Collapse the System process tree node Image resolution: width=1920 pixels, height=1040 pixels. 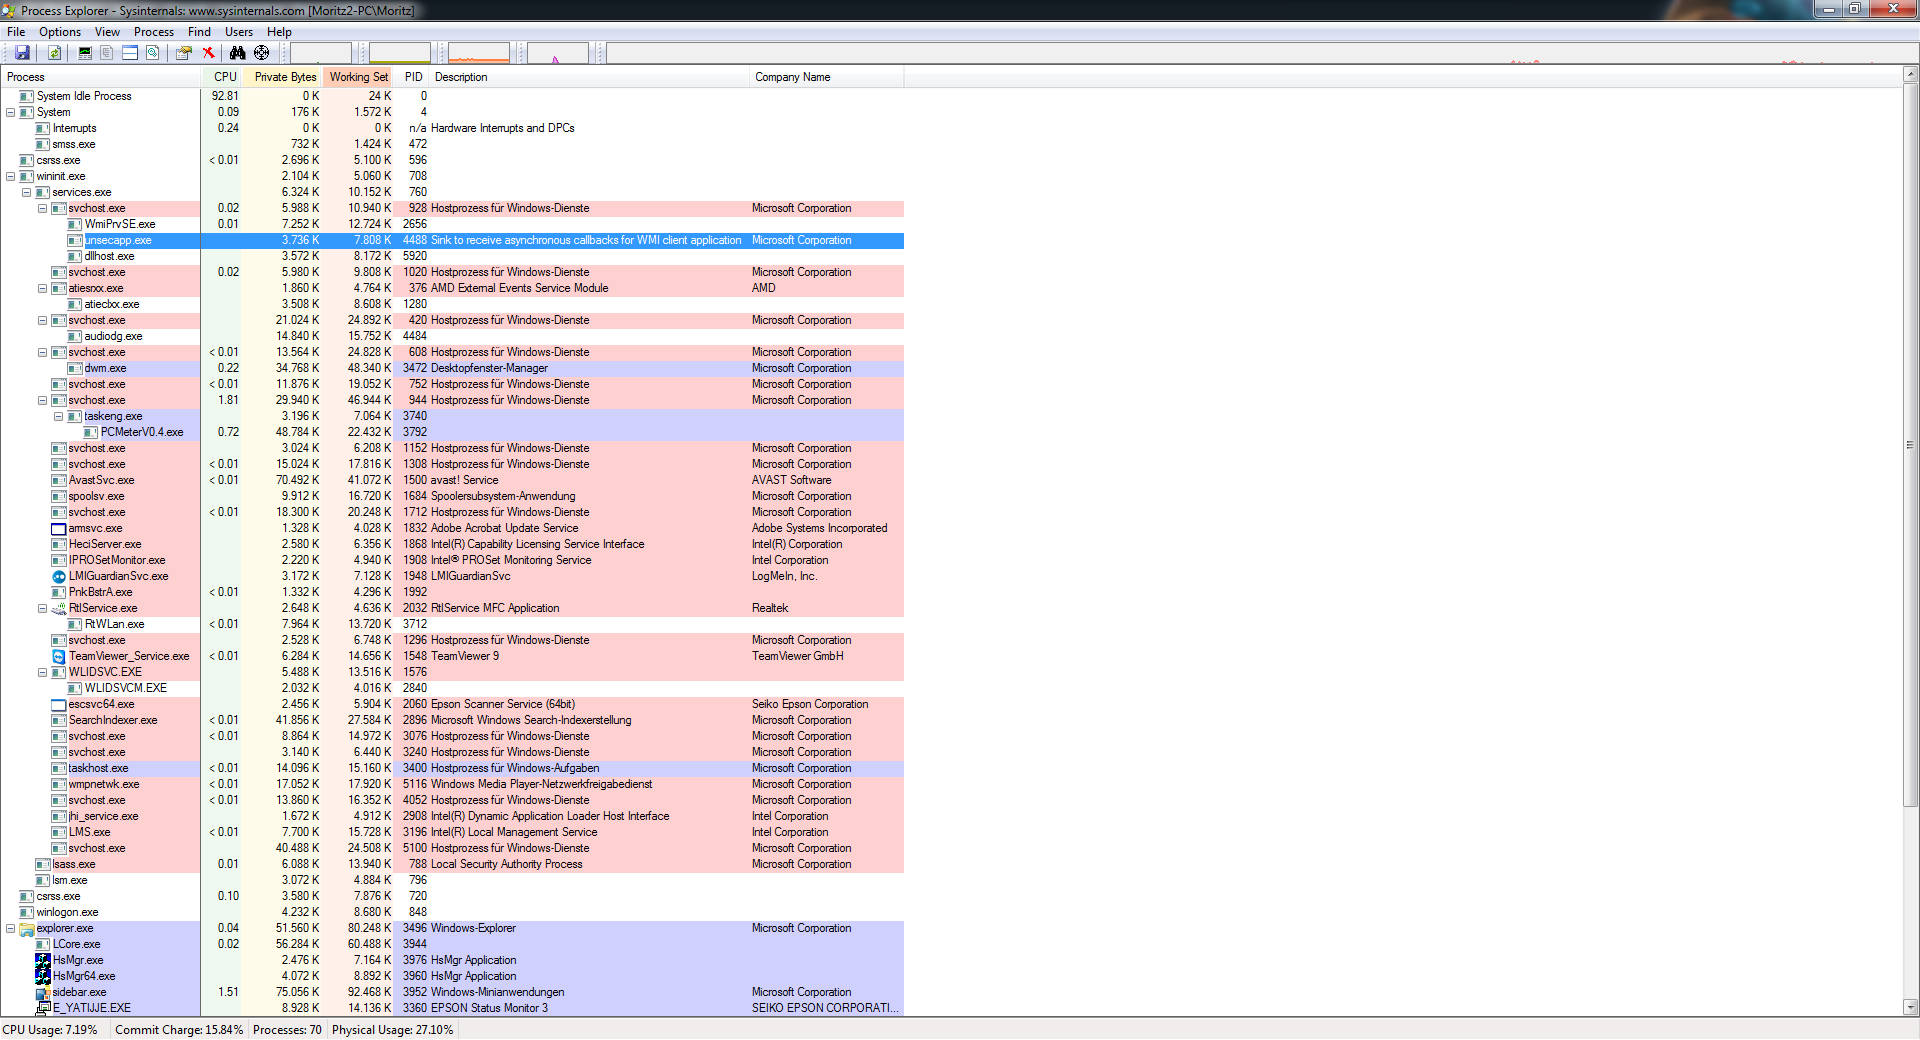[11, 112]
